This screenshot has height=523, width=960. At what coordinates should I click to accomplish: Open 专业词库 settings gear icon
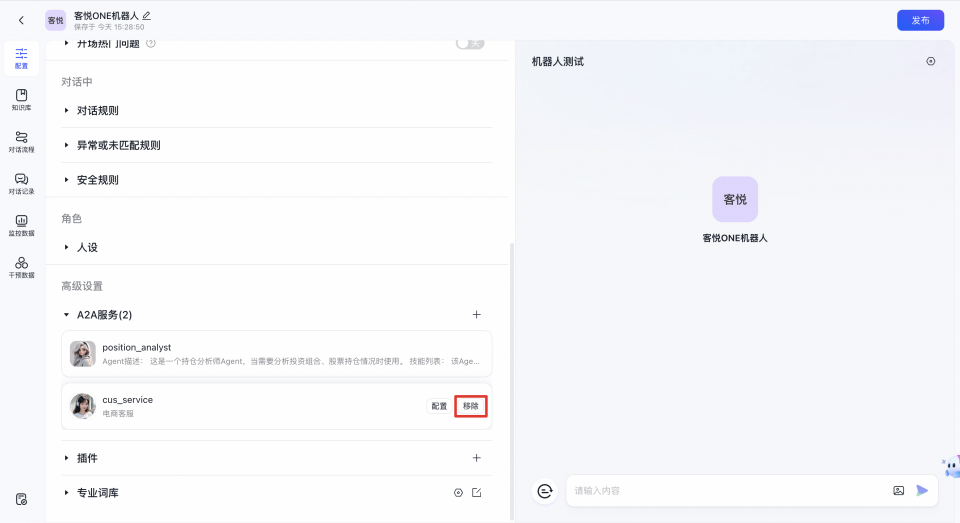(458, 493)
